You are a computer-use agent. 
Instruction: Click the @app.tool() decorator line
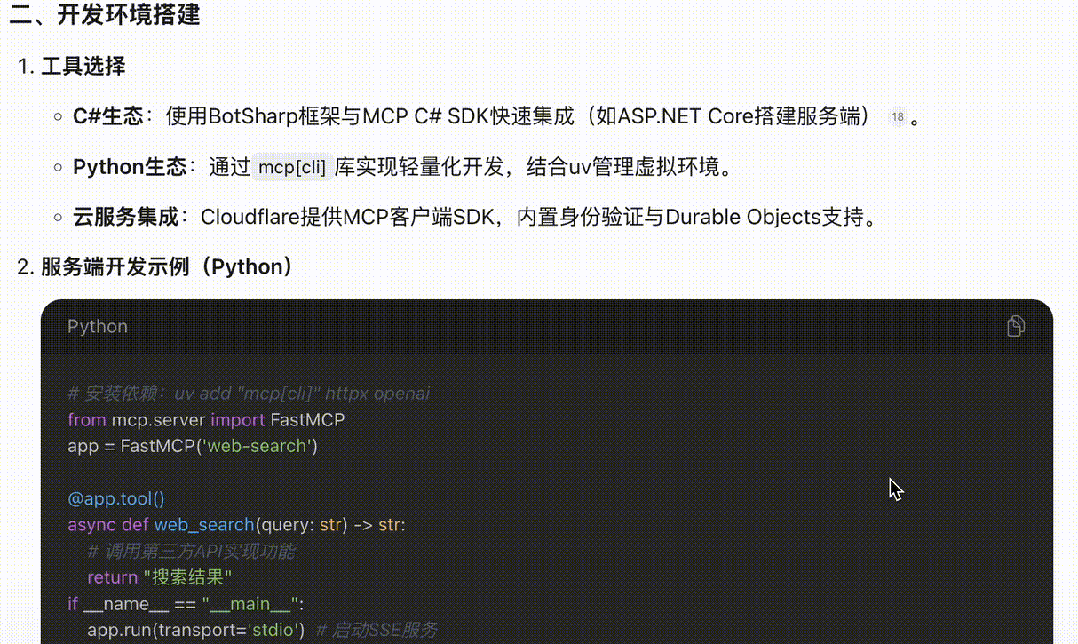point(116,498)
